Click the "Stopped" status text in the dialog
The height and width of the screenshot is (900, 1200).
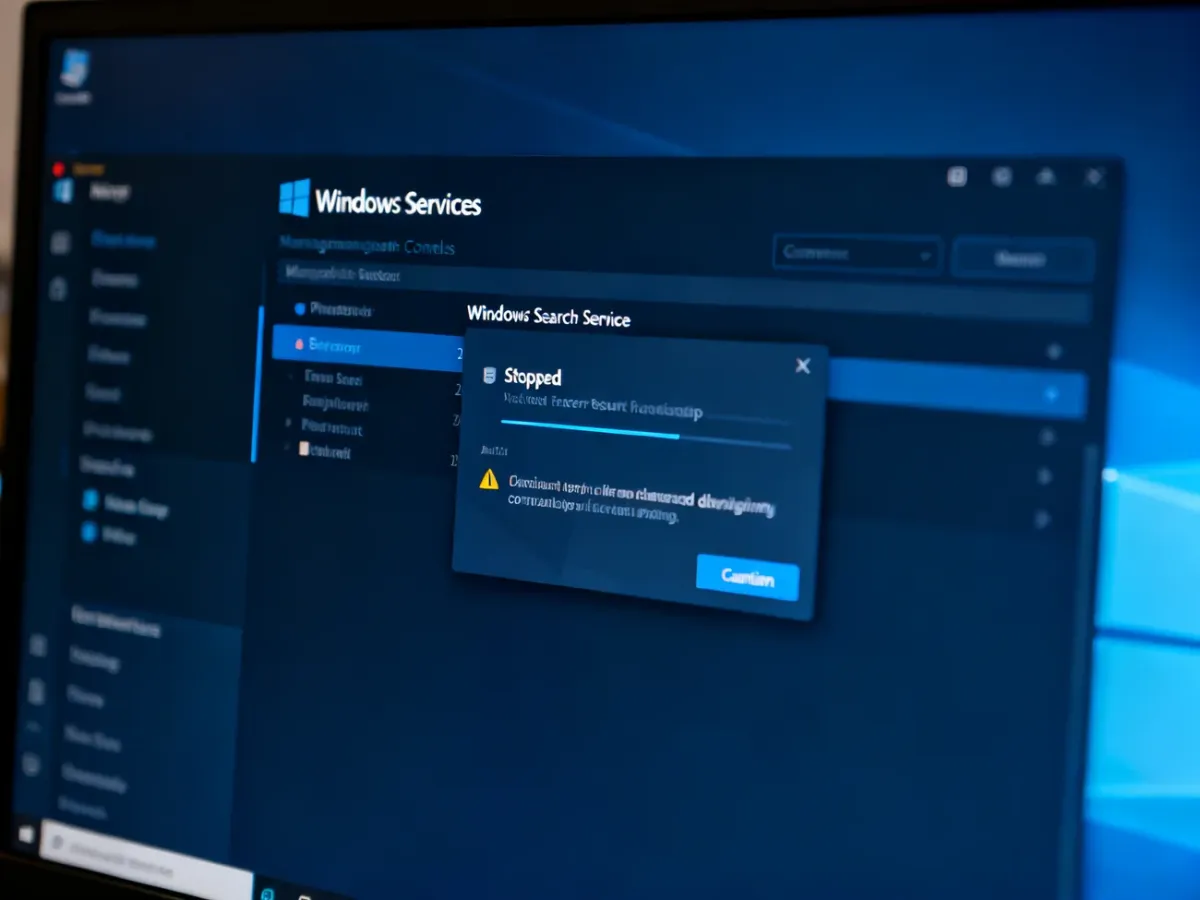tap(533, 377)
